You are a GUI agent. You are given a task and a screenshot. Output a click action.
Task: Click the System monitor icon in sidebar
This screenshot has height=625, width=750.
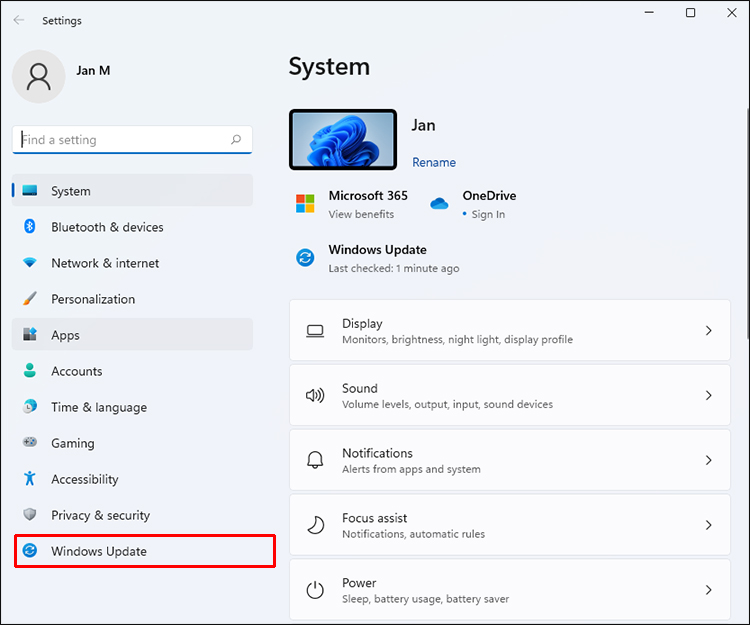(x=30, y=190)
